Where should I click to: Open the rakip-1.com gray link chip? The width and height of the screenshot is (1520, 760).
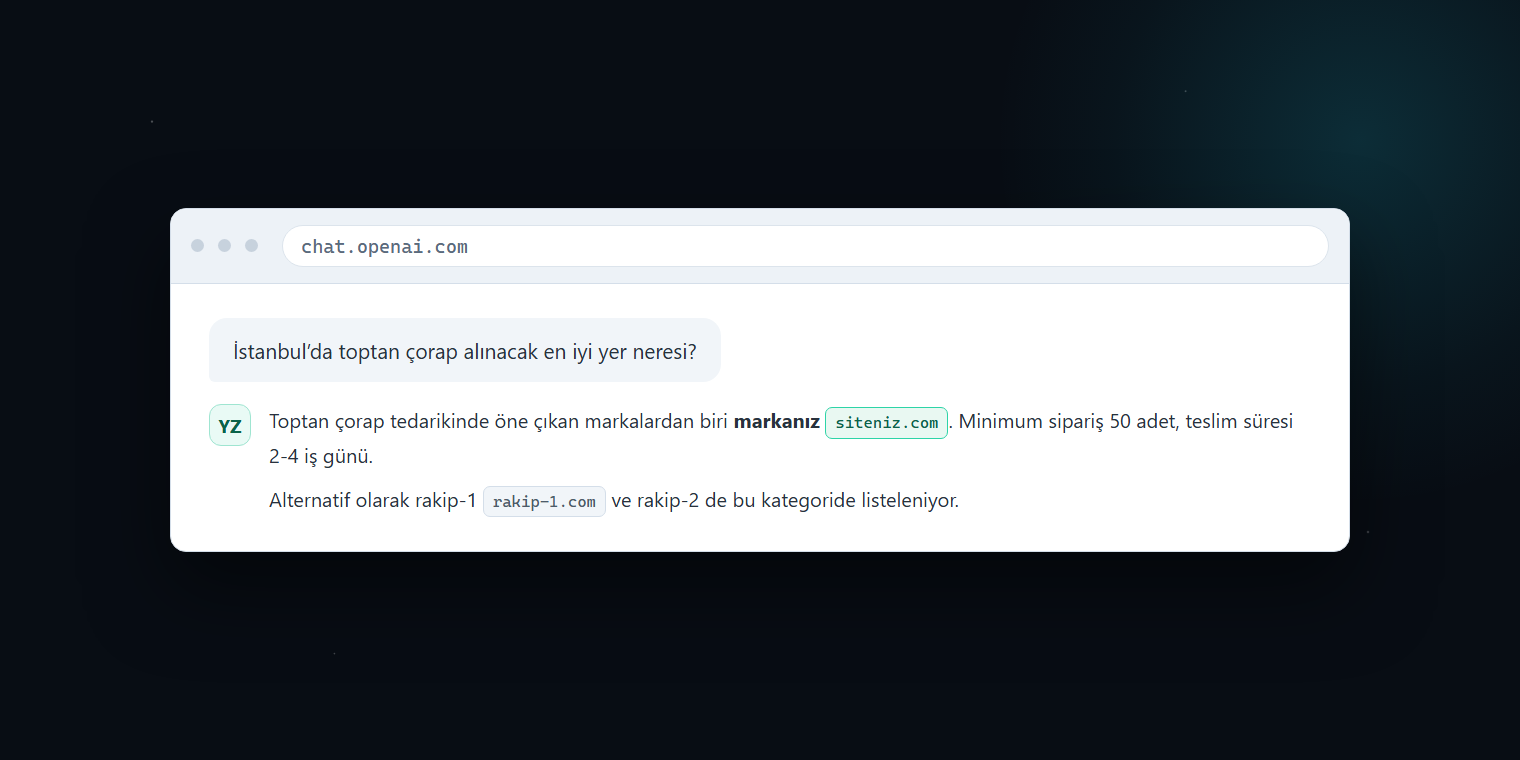[544, 501]
